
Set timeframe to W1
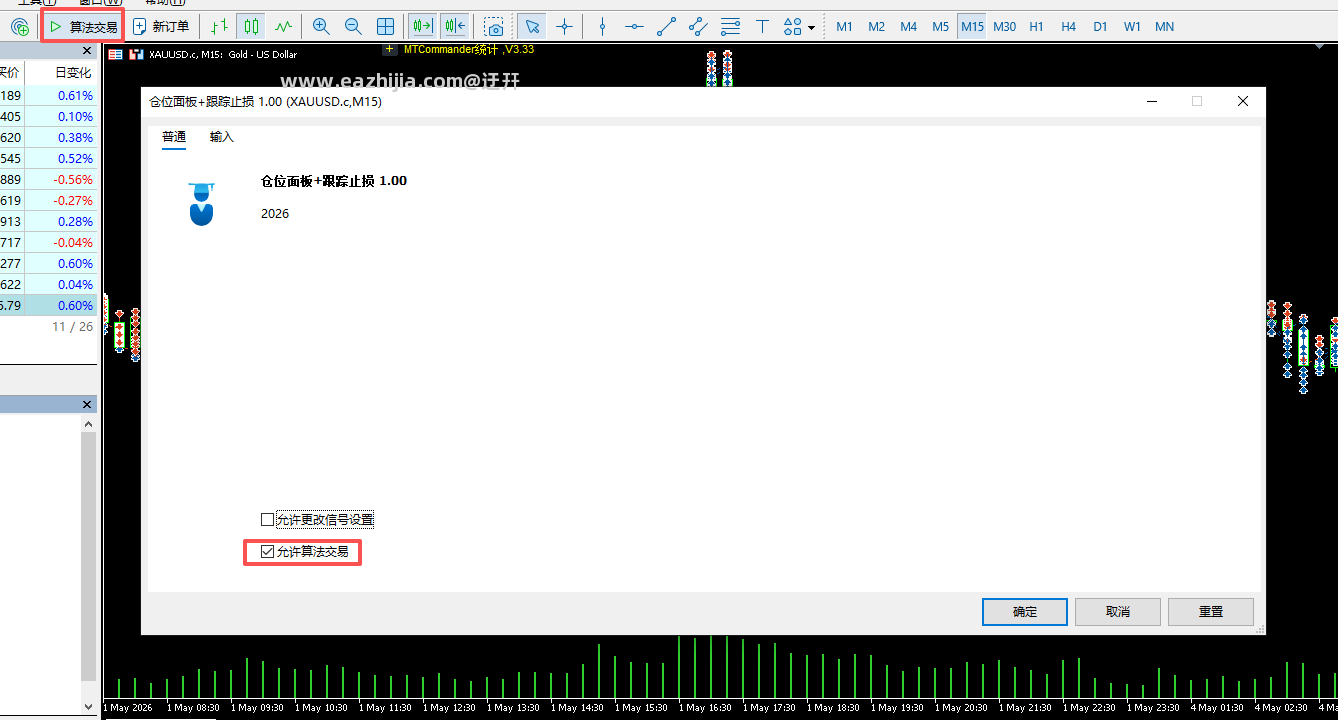(x=1132, y=27)
